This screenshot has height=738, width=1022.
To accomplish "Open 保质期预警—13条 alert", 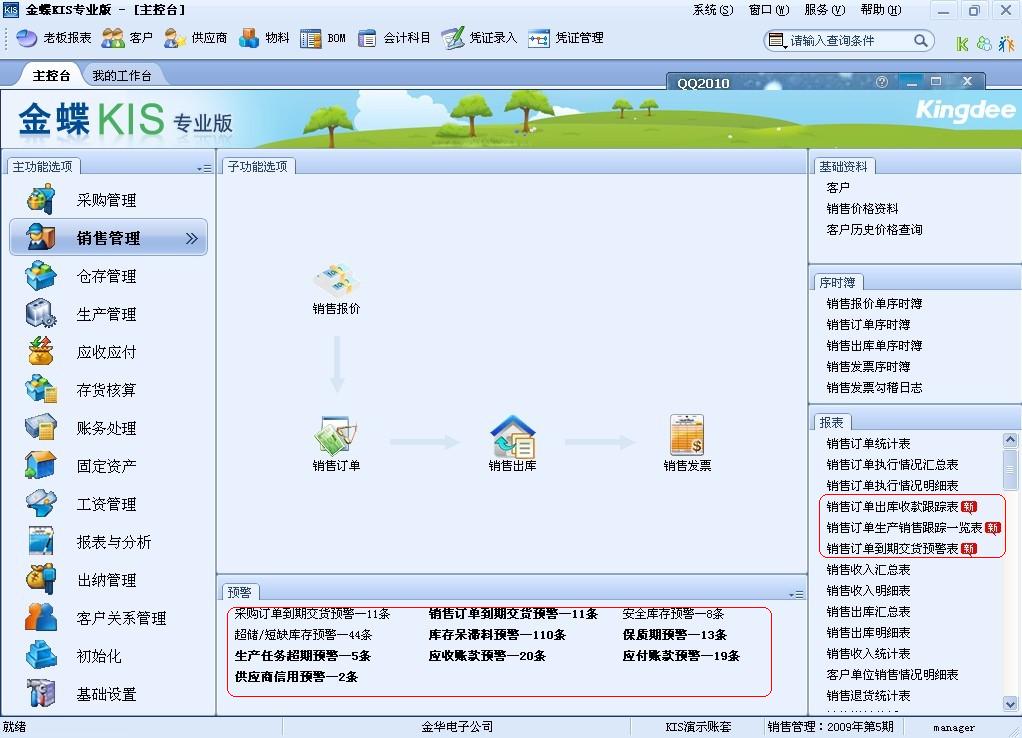I will pyautogui.click(x=675, y=634).
